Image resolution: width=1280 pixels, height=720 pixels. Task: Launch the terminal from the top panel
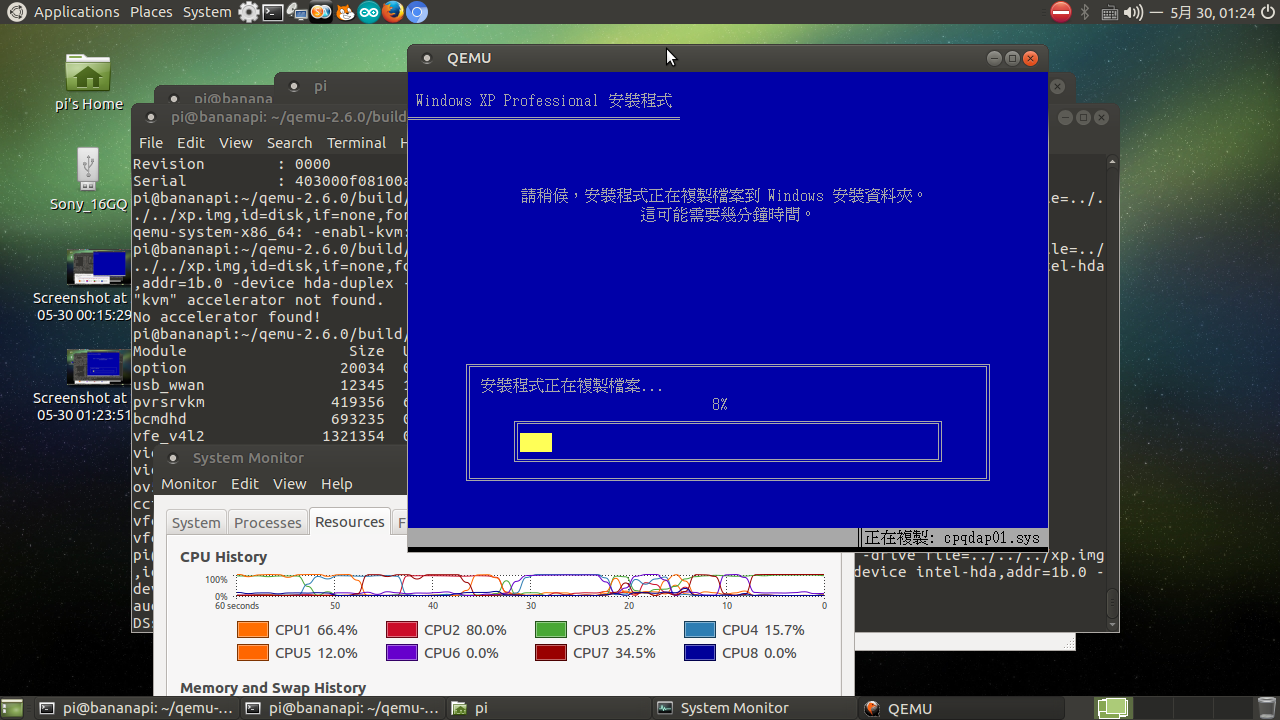pyautogui.click(x=273, y=12)
